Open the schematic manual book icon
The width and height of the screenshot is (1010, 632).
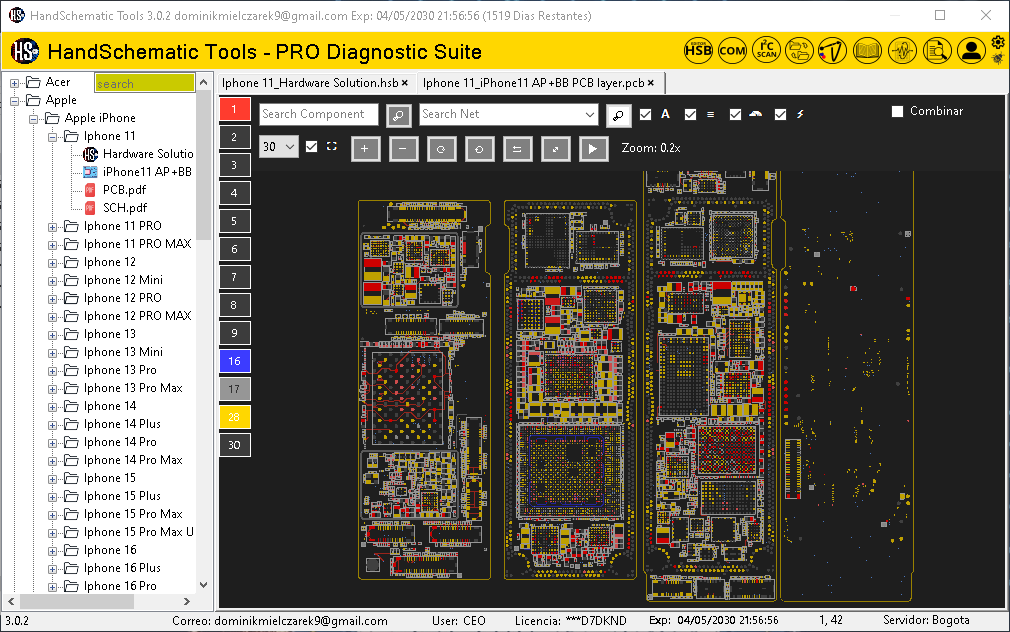click(x=866, y=51)
